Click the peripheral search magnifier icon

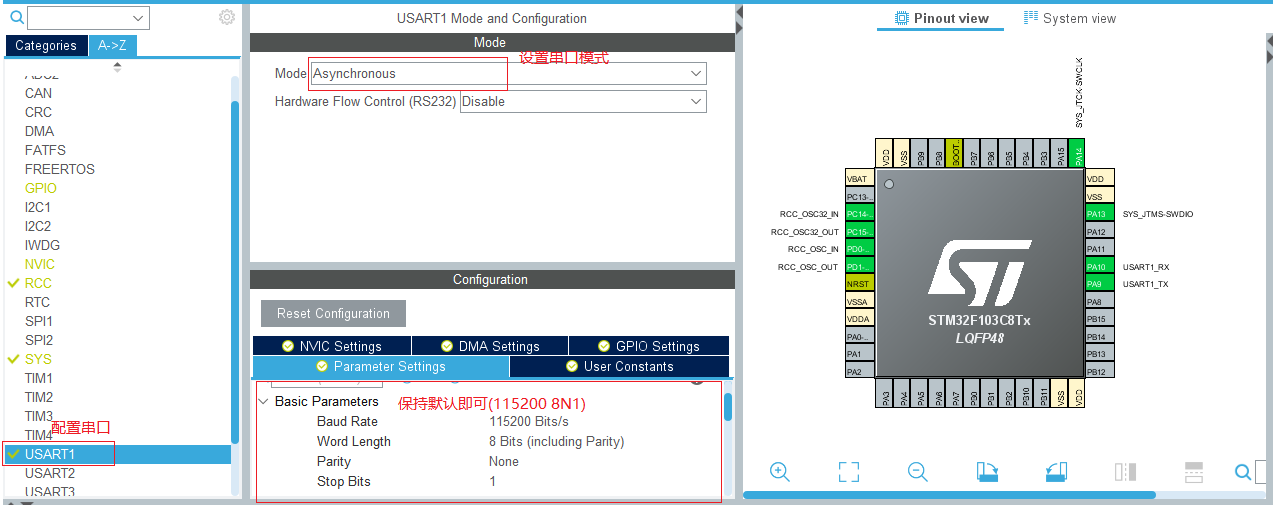16,17
